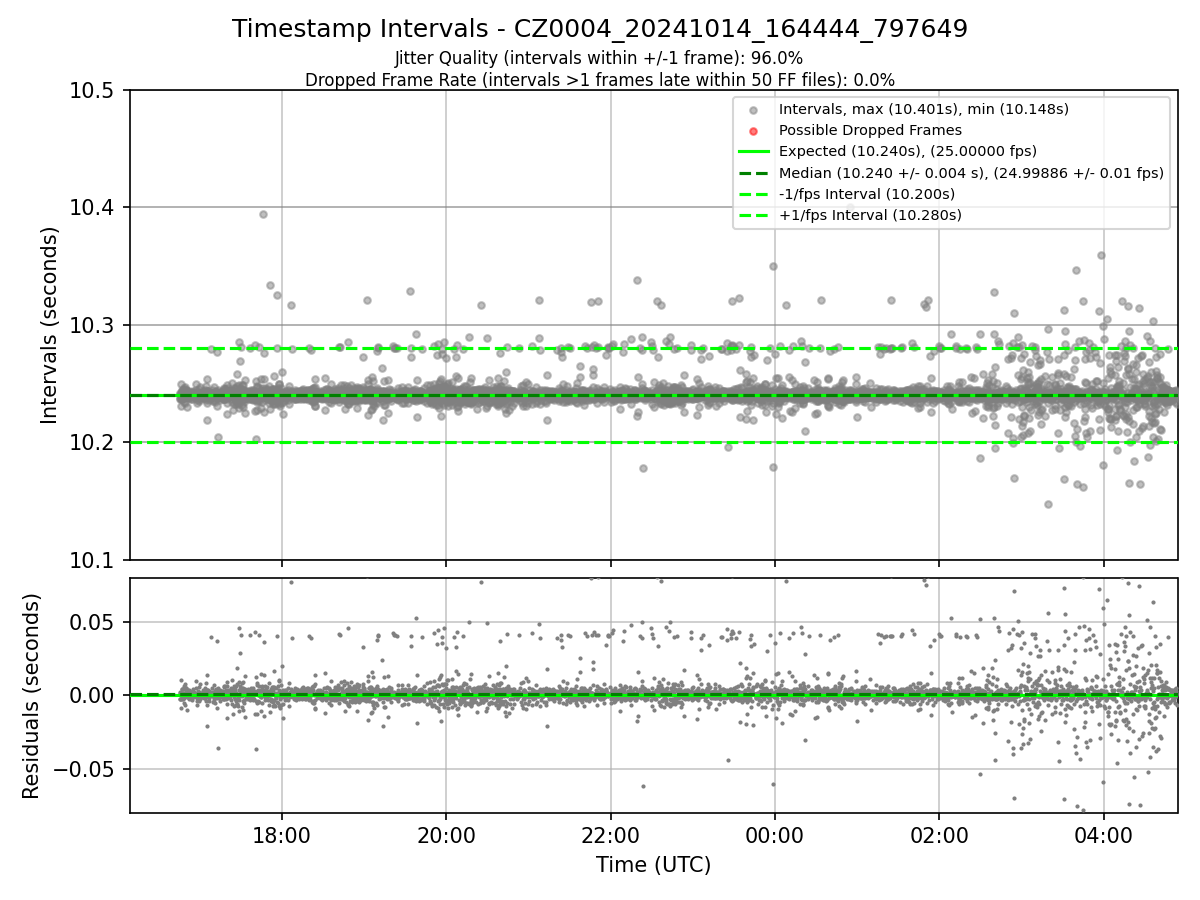This screenshot has height=900, width=1200.
Task: Click the plot title 'Timestamp Intervals - CZ0004_20241014_164444_797649'
Action: [x=600, y=29]
